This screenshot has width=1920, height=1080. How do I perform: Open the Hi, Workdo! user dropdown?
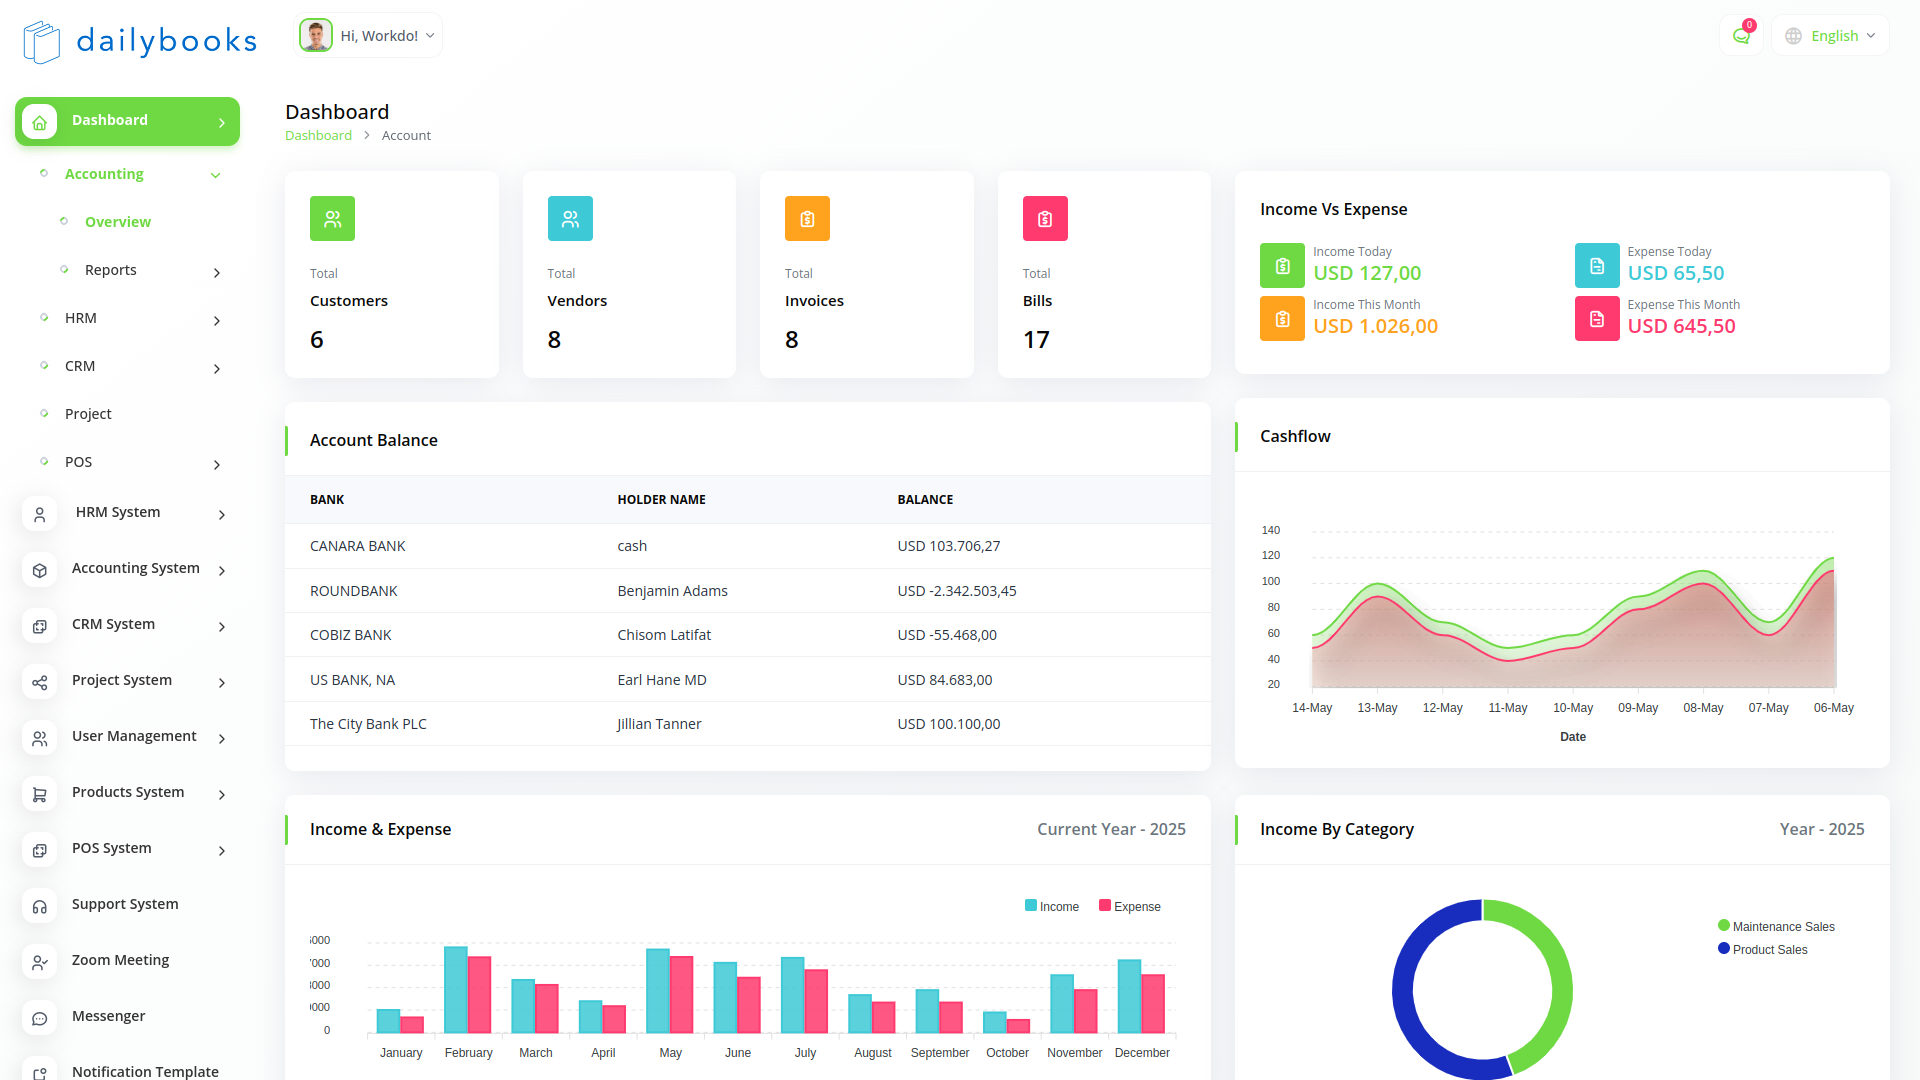tap(368, 36)
